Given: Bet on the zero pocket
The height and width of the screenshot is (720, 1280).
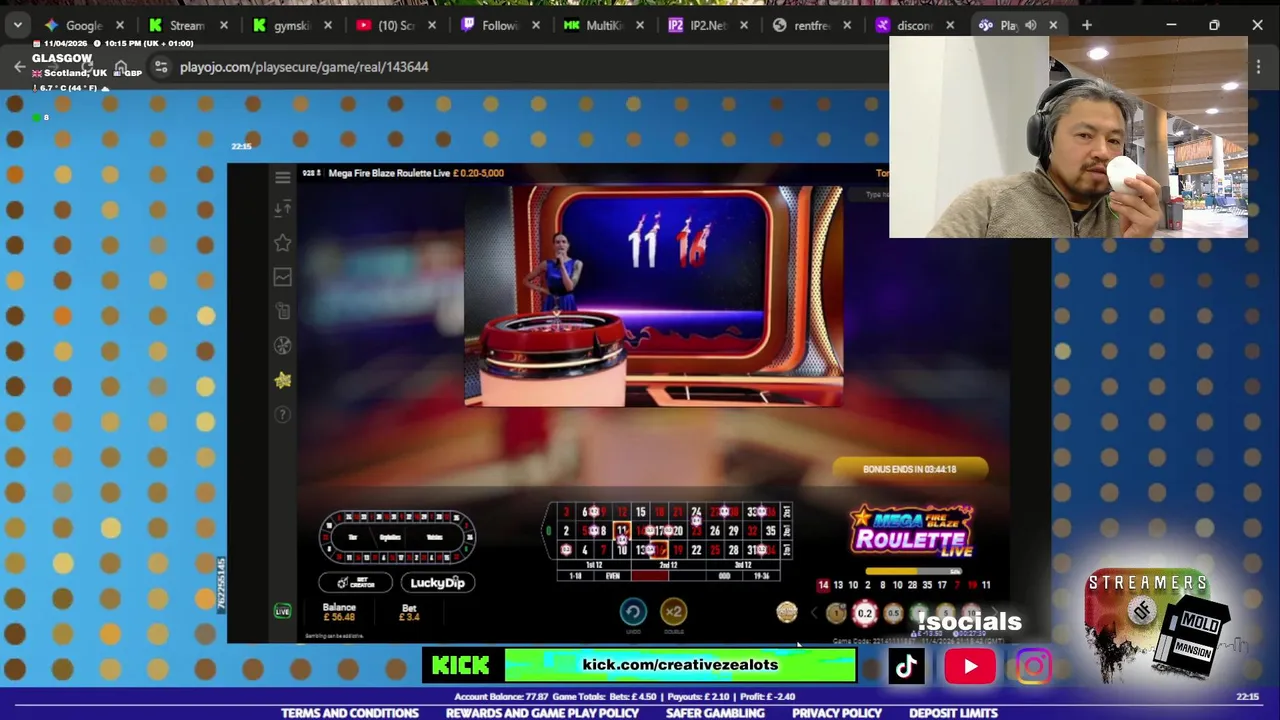Looking at the screenshot, I should tap(547, 531).
